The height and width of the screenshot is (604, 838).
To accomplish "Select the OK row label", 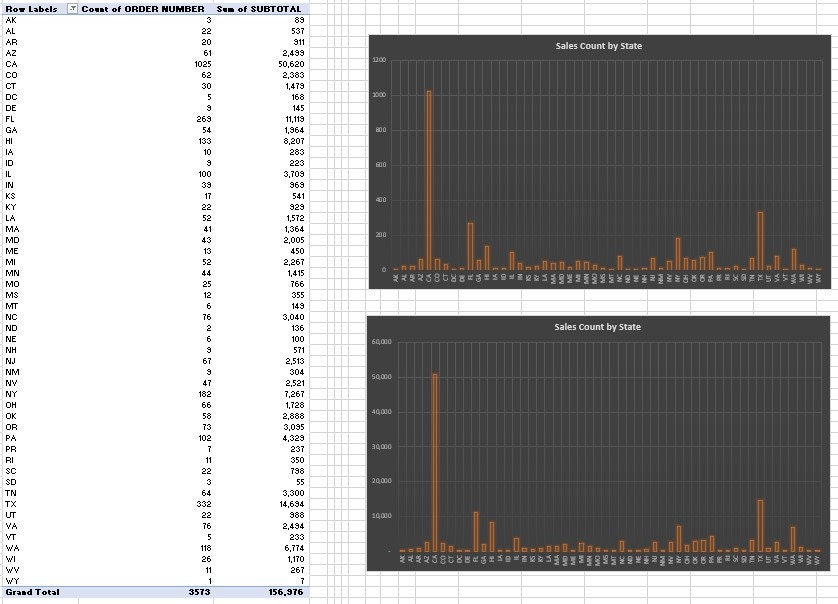I will tap(11, 416).
